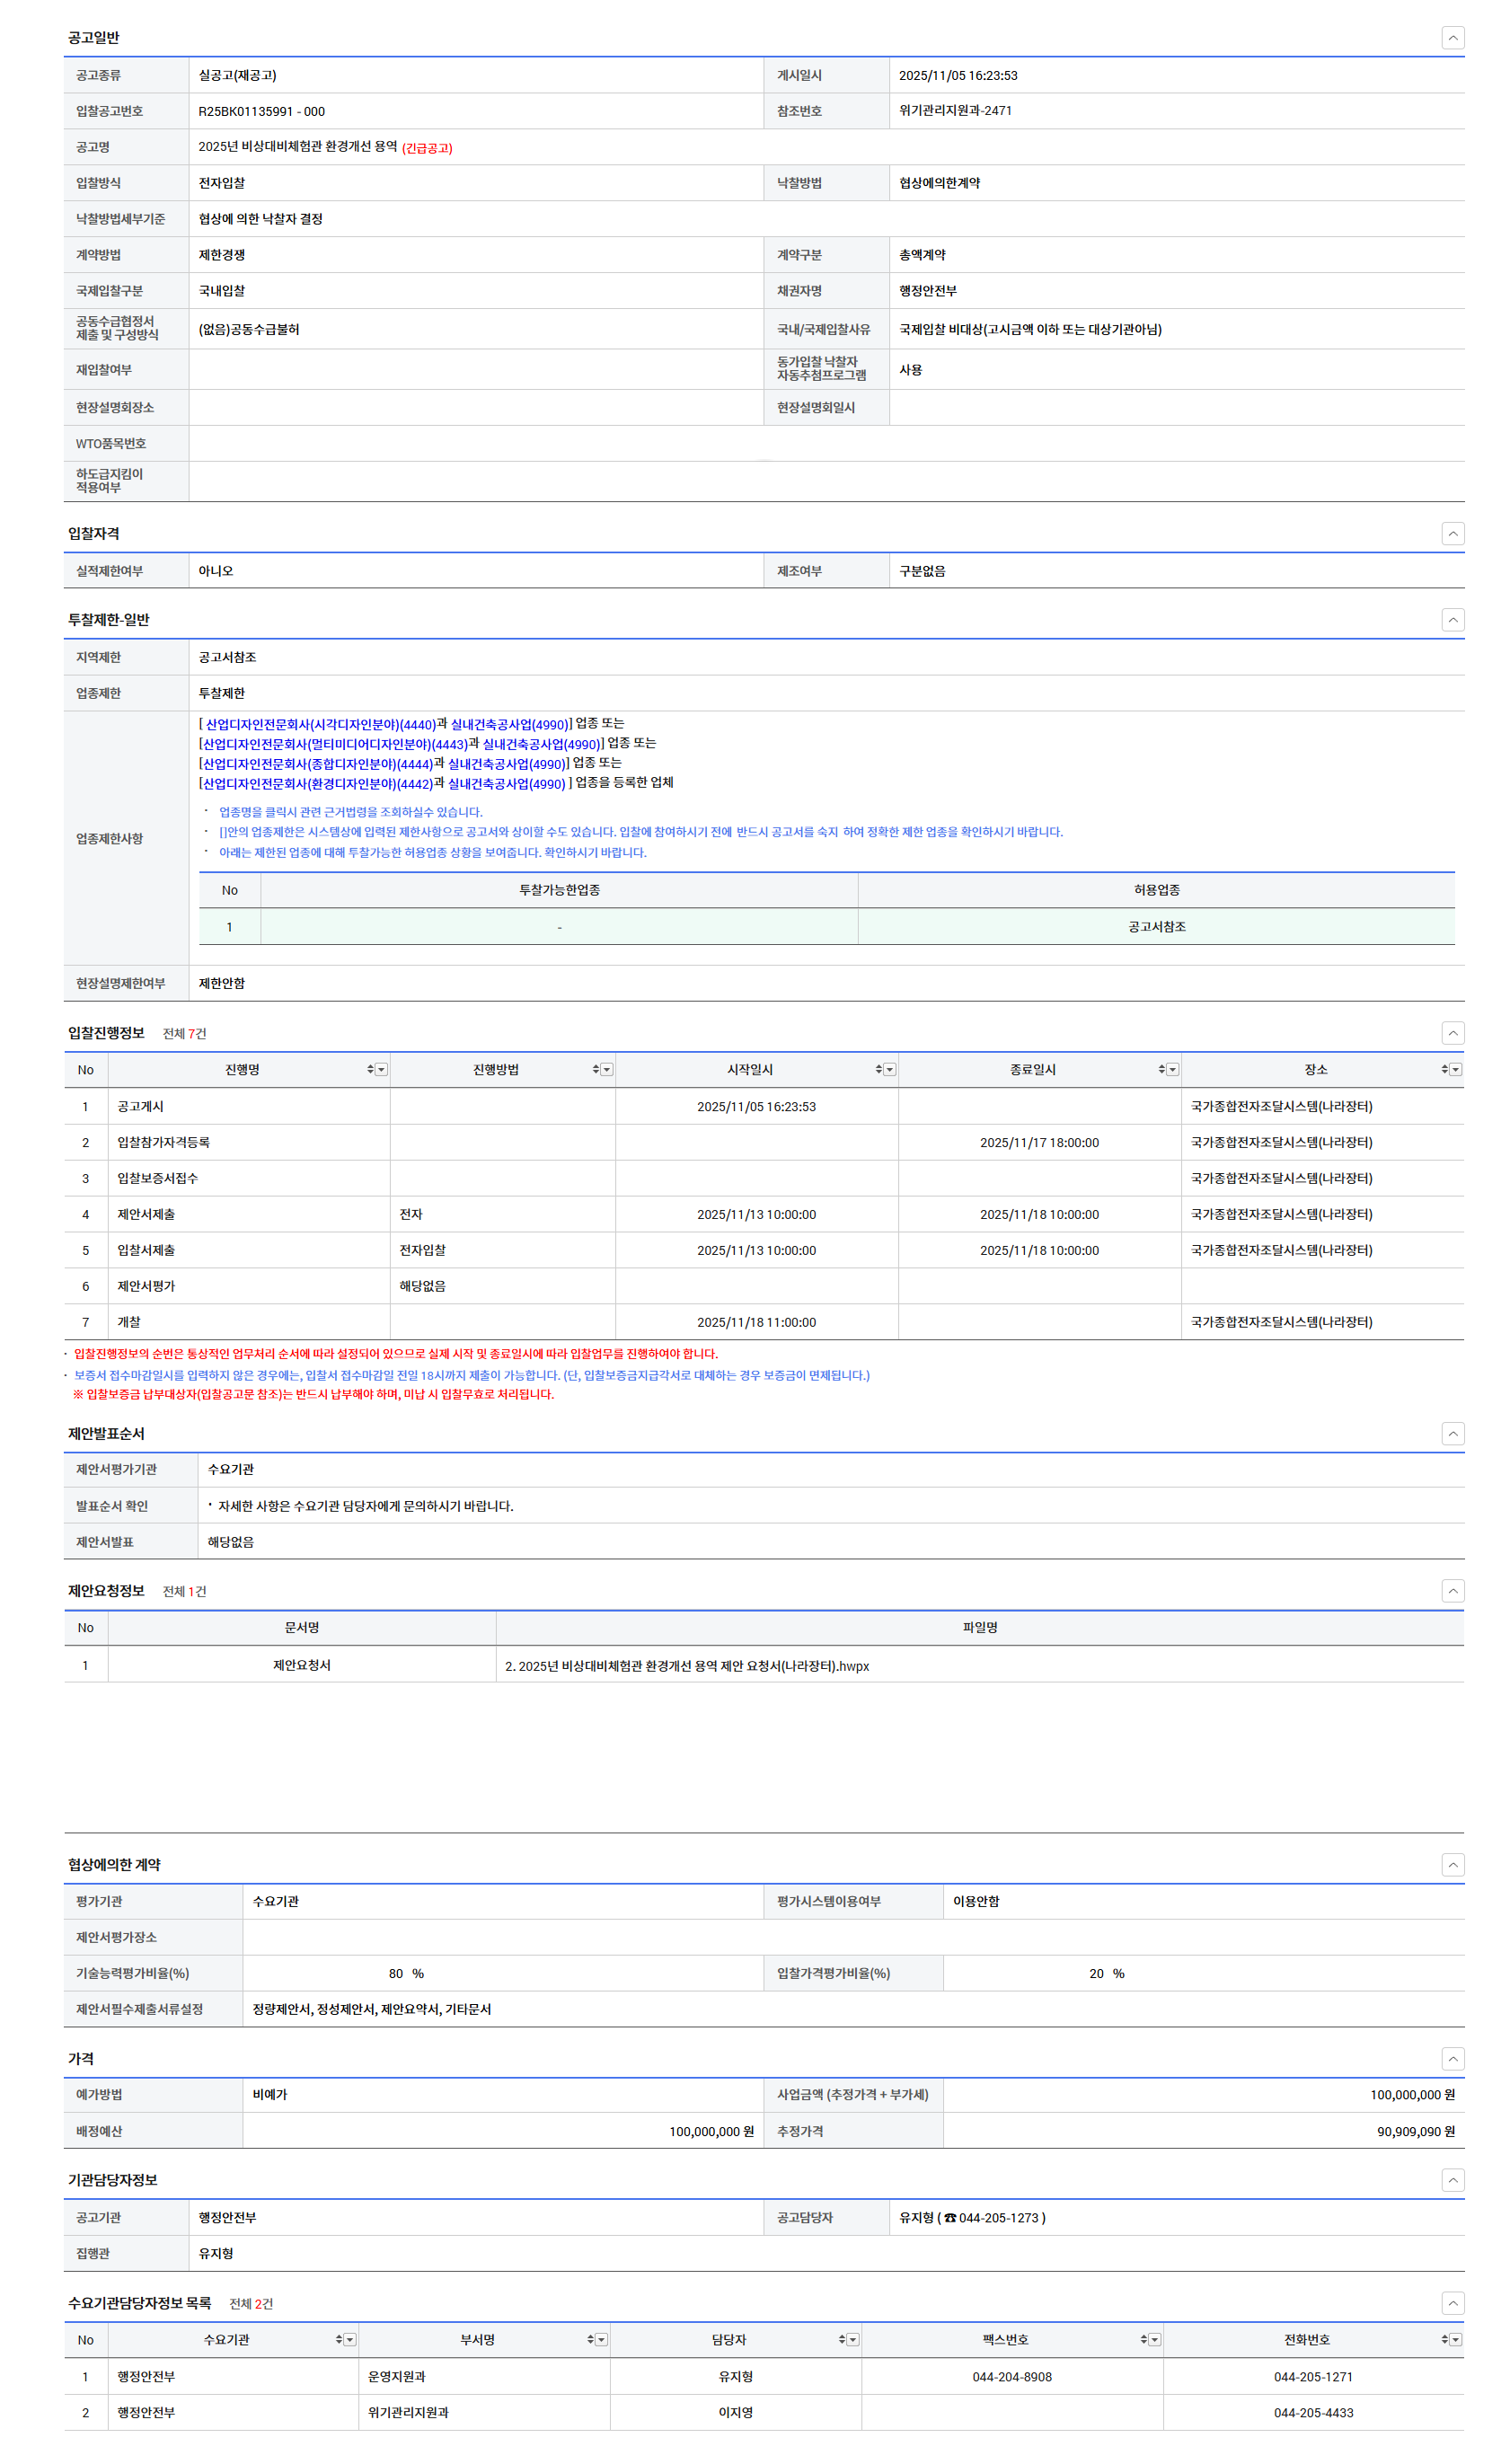Collapse the 기관담당자정보 section
The width and height of the screenshot is (1501, 2464).
[x=1452, y=2180]
